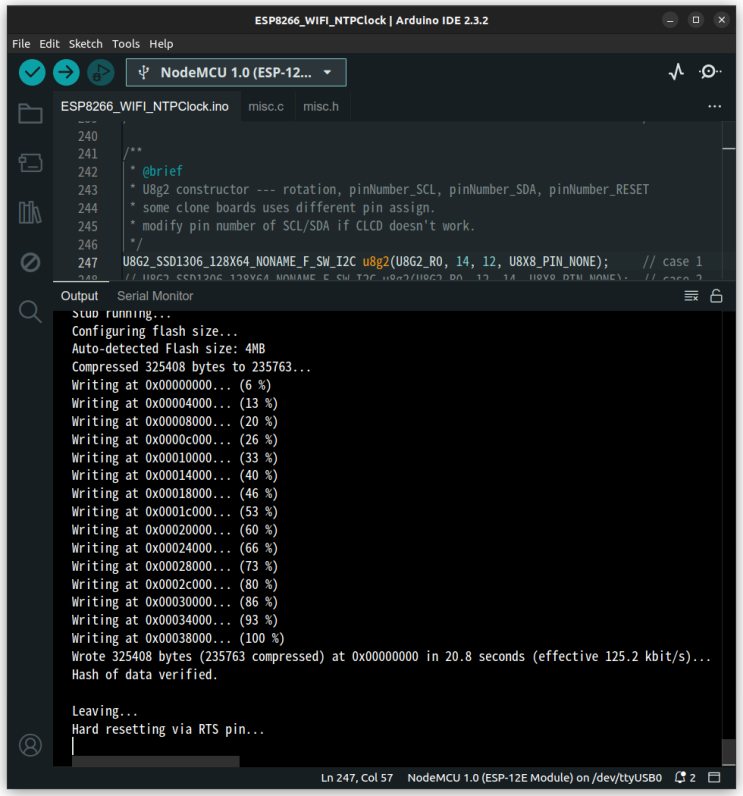Upload the sketch with the arrow button
The height and width of the screenshot is (796, 743).
[x=66, y=72]
